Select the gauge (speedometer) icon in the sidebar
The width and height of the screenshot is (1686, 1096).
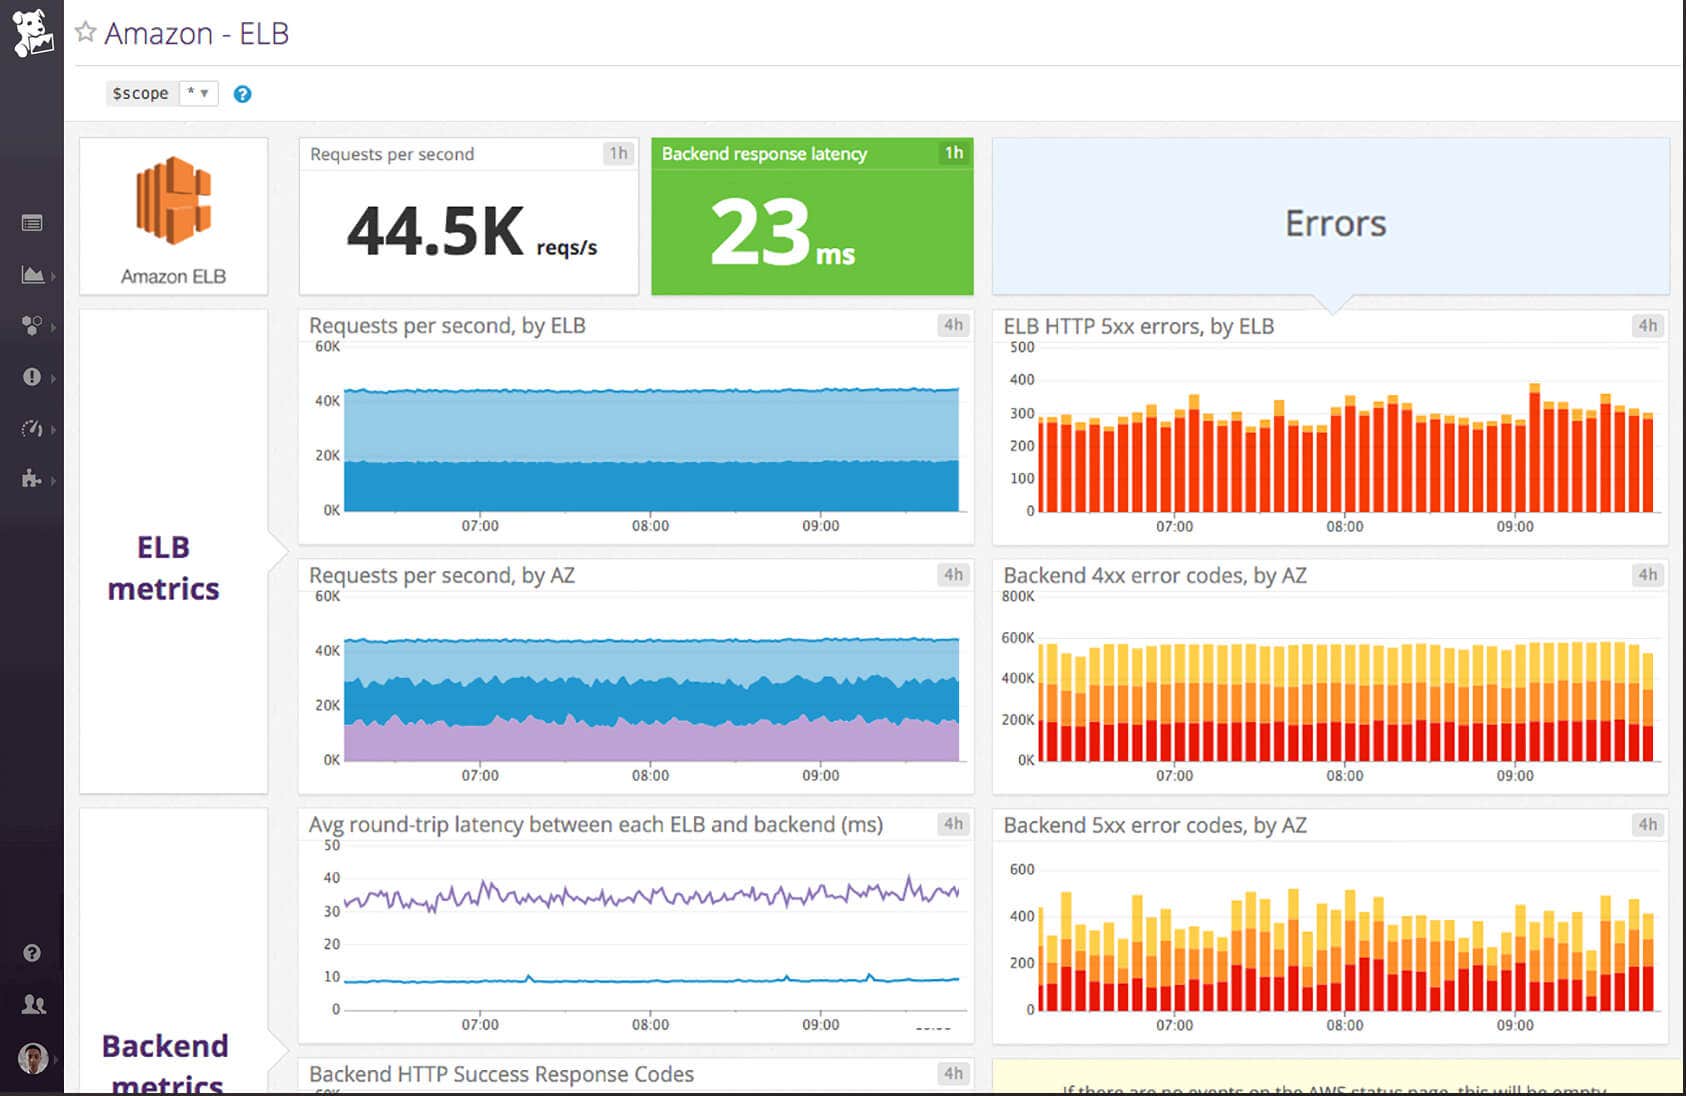pos(31,429)
